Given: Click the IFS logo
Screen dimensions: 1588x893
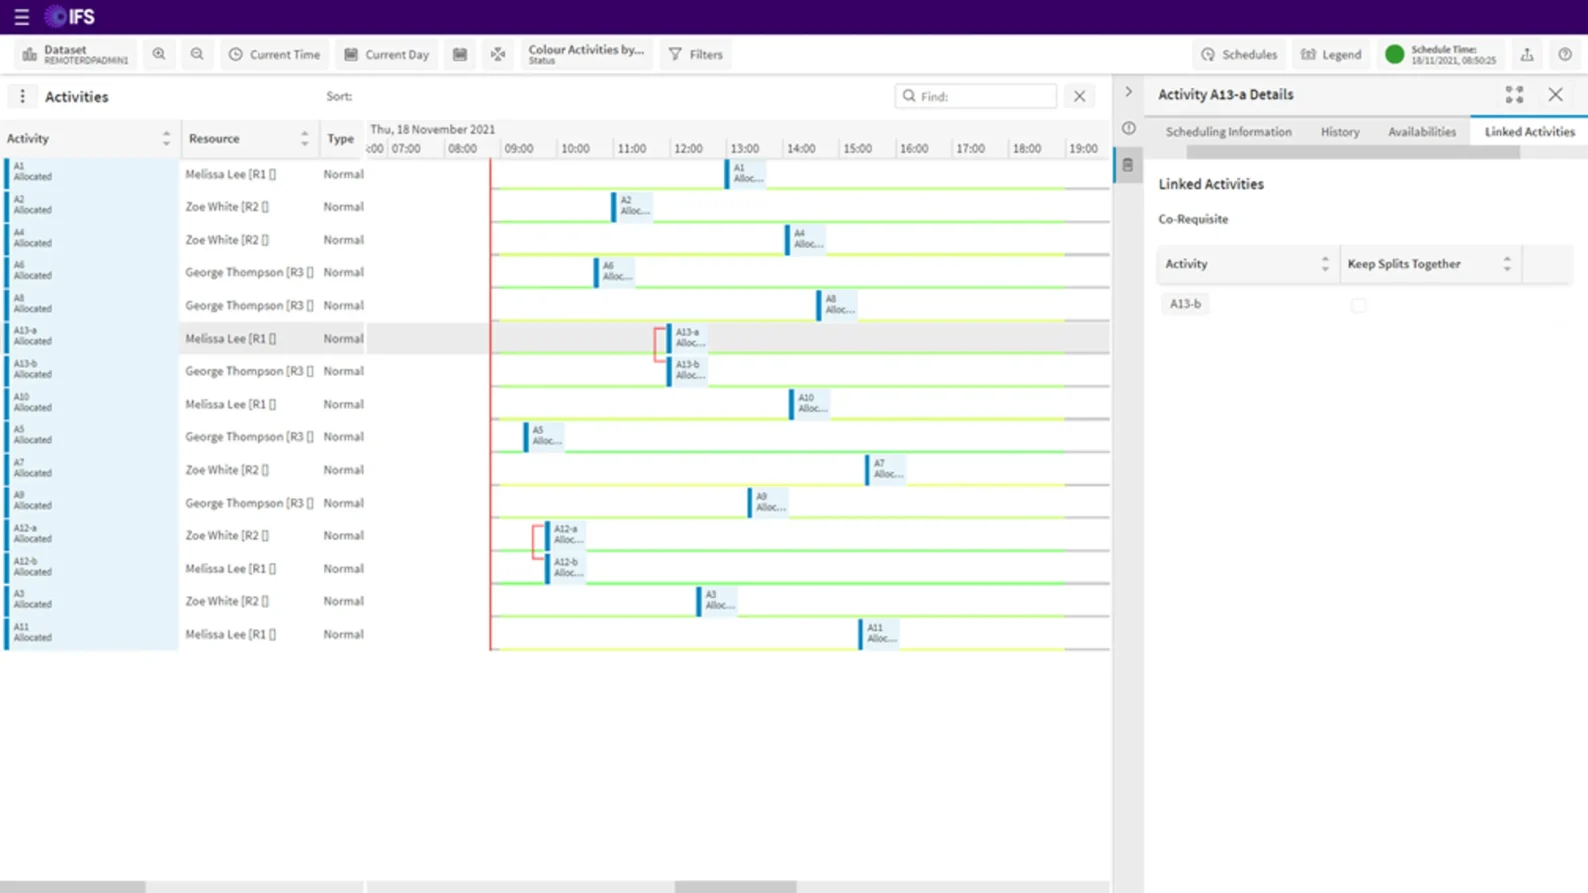Looking at the screenshot, I should [70, 17].
